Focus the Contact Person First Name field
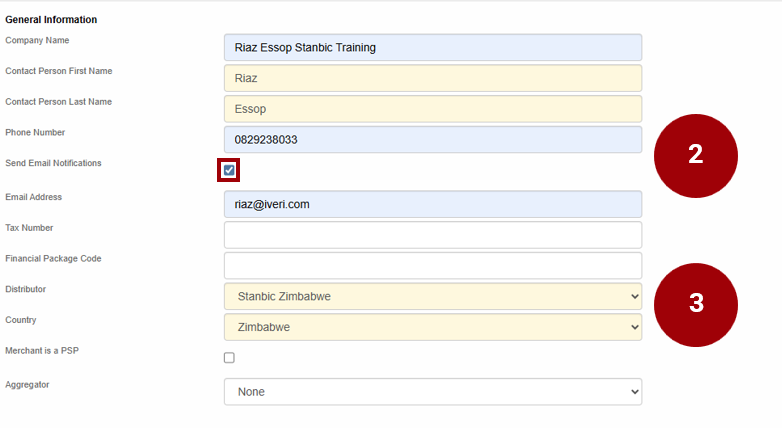This screenshot has height=446, width=782. tap(433, 78)
